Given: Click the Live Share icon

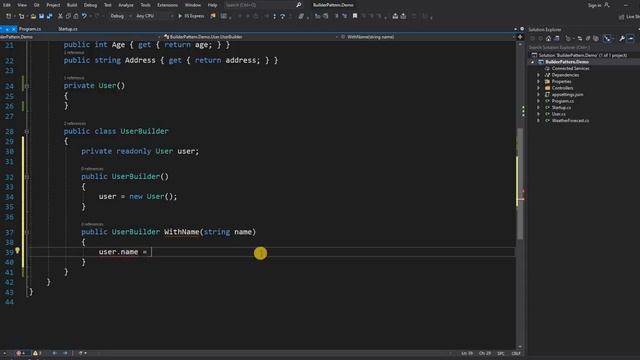Looking at the screenshot, I should click(x=622, y=17).
